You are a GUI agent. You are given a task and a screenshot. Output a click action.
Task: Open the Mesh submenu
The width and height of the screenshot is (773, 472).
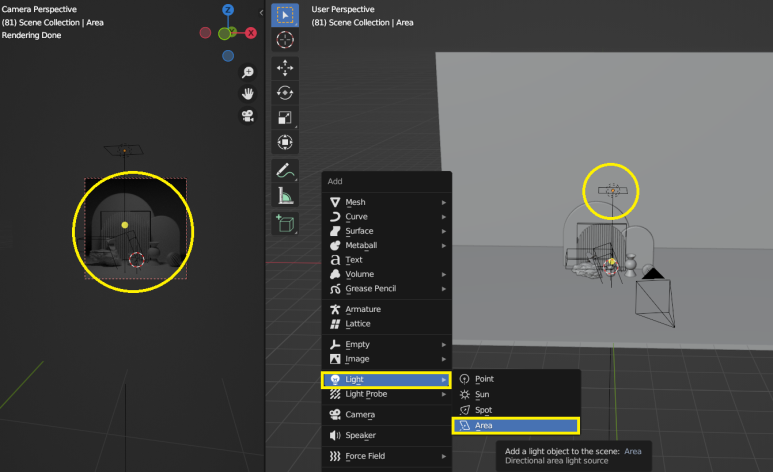click(387, 202)
